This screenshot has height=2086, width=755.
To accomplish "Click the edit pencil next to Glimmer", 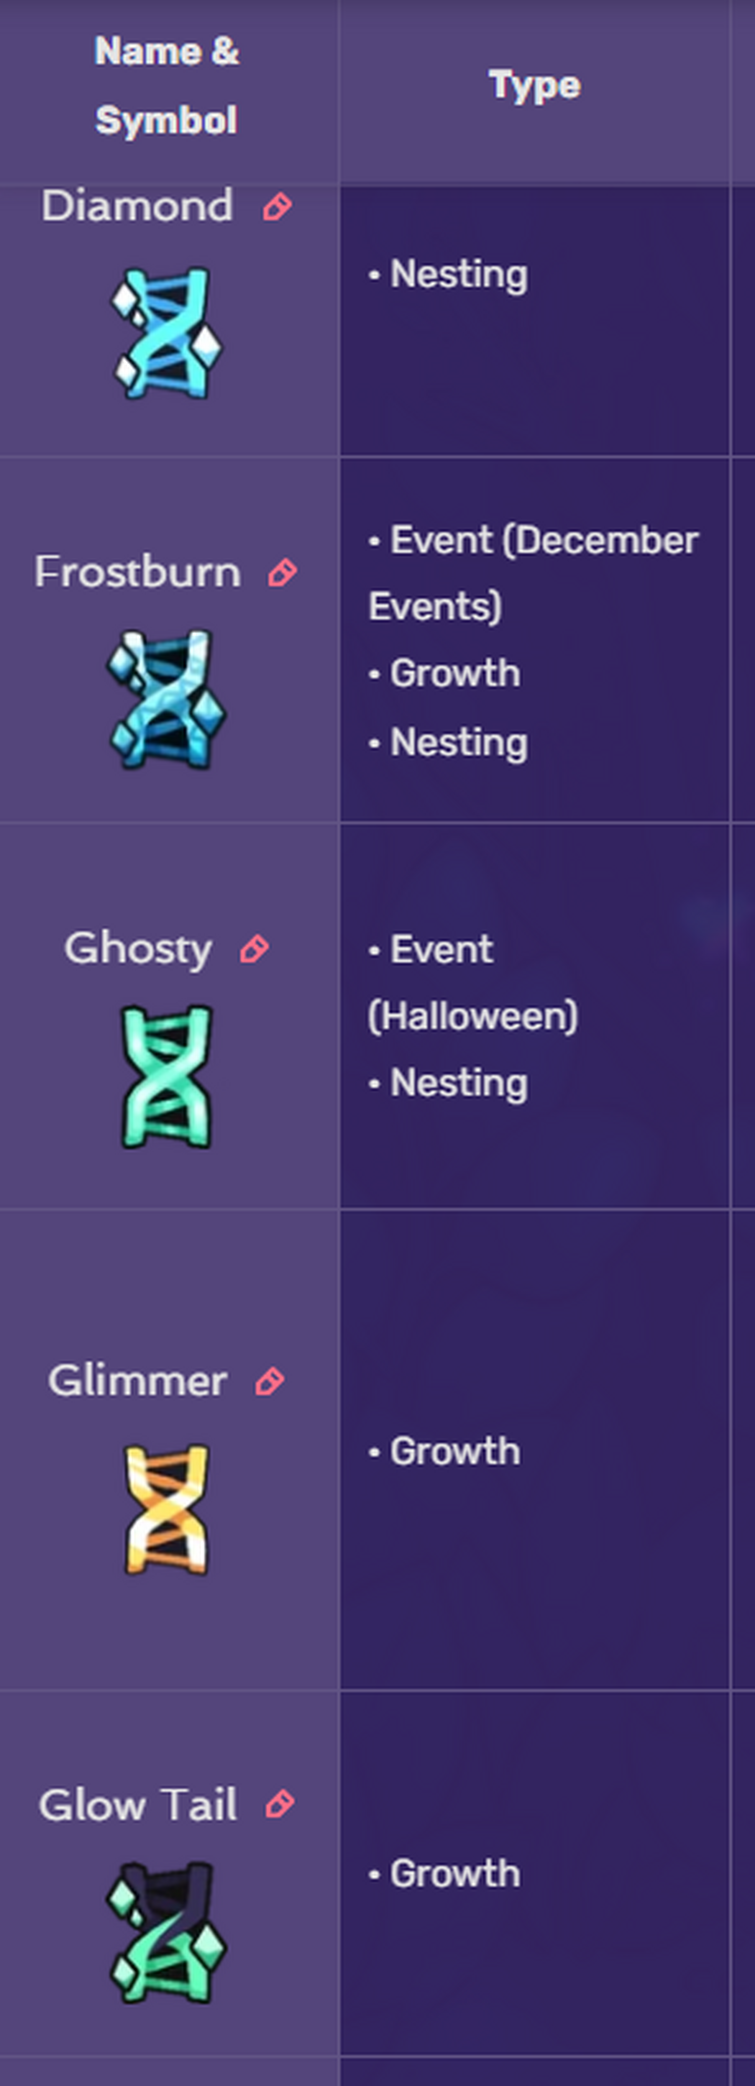I will (x=270, y=1381).
